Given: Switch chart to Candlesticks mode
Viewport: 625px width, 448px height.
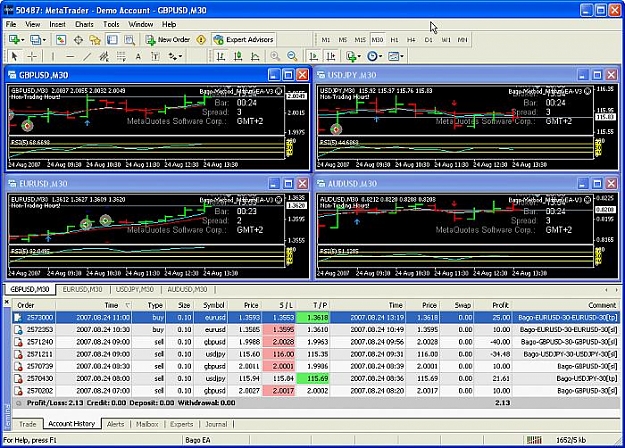Looking at the screenshot, I should (238, 56).
